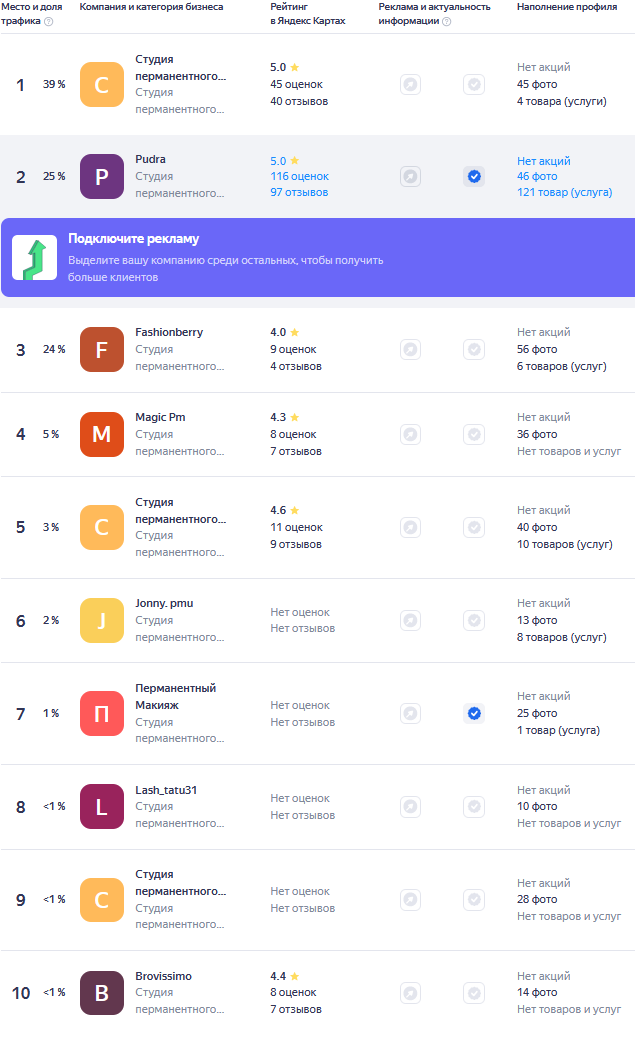Click the 39 % traffic share value
The width and height of the screenshot is (635, 1040).
[x=54, y=84]
